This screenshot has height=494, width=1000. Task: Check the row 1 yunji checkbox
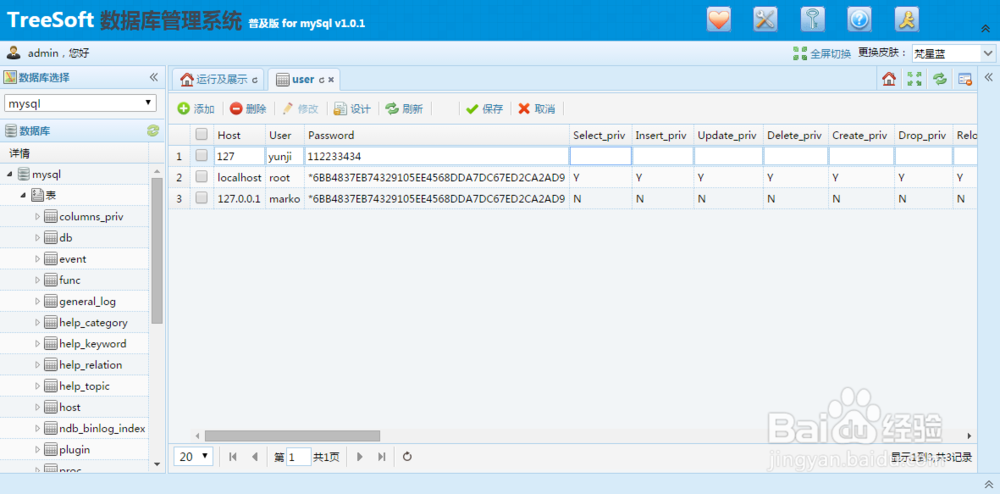click(x=202, y=156)
